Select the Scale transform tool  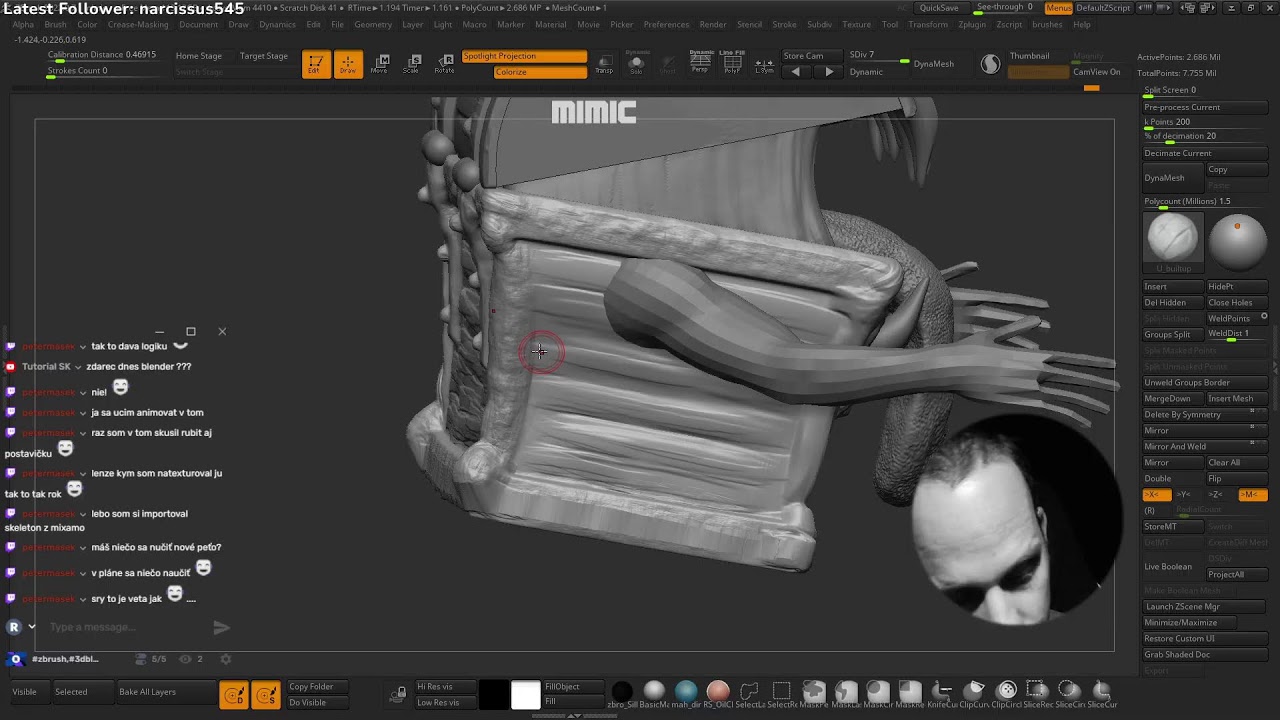(x=412, y=64)
